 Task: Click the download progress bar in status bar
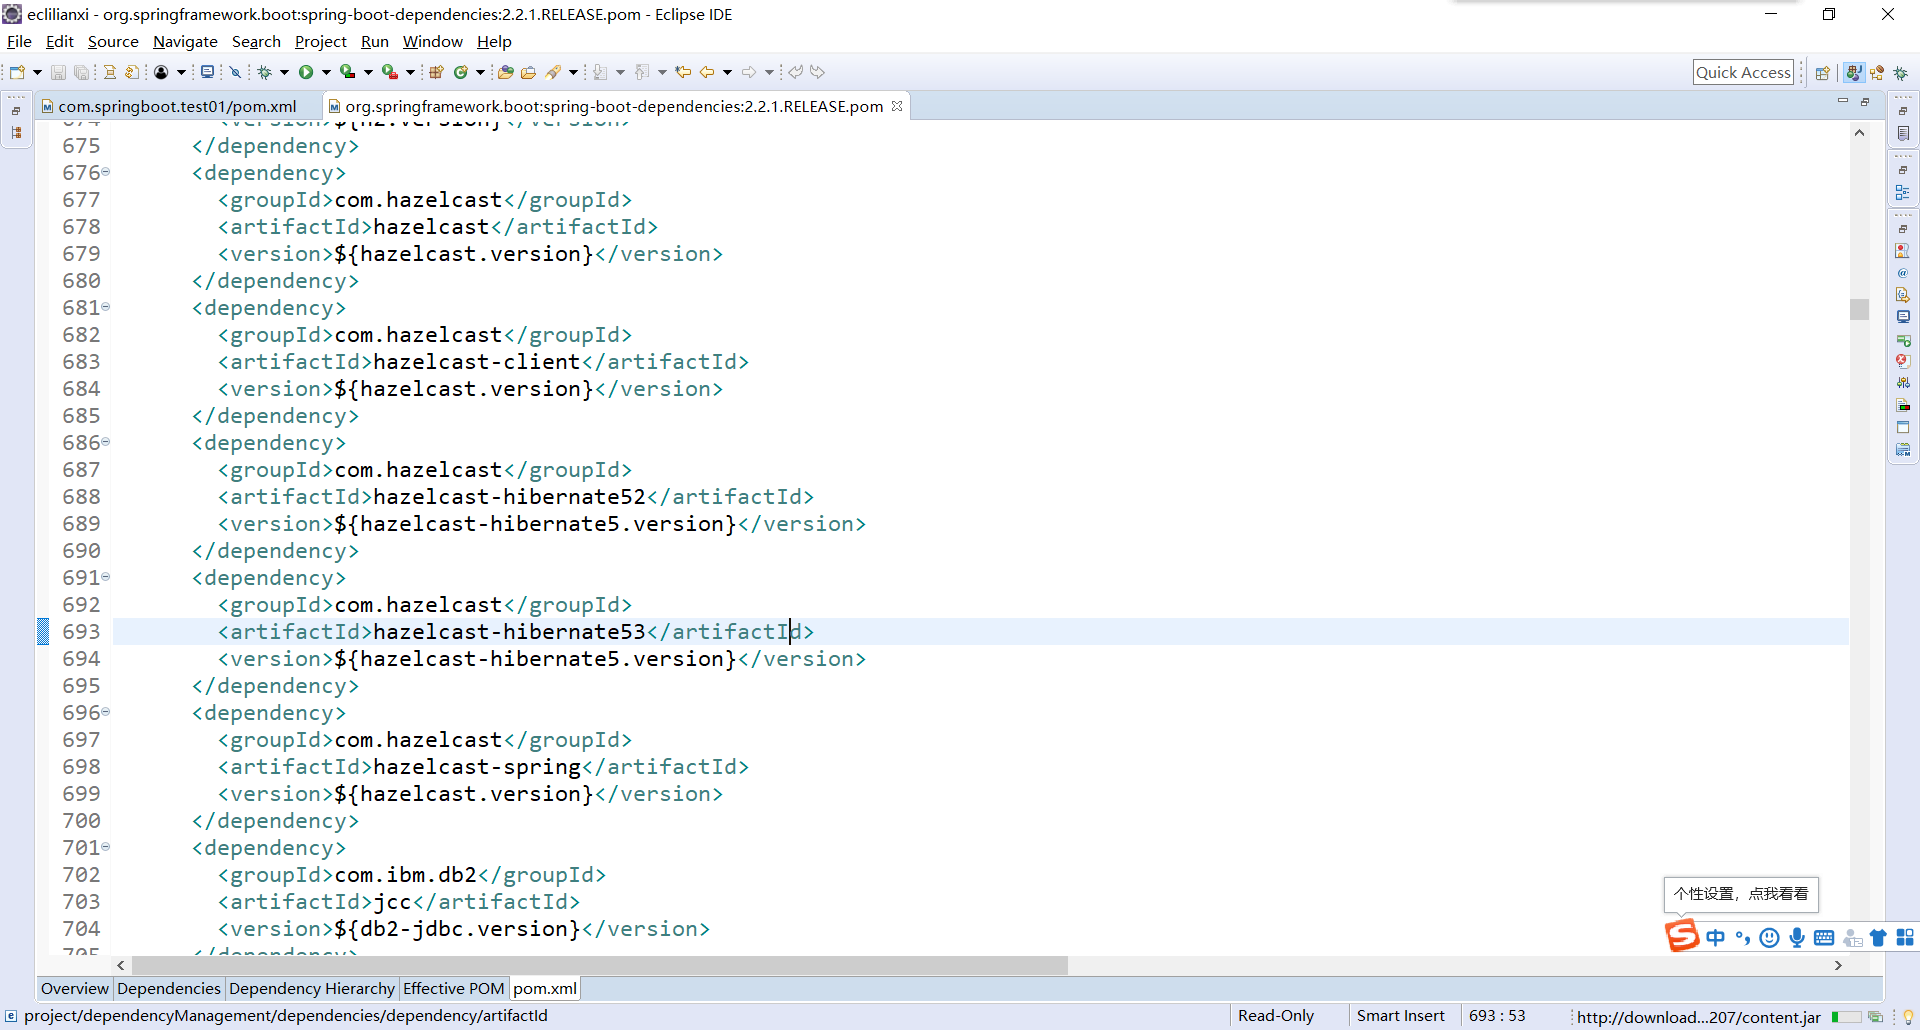point(1847,1017)
